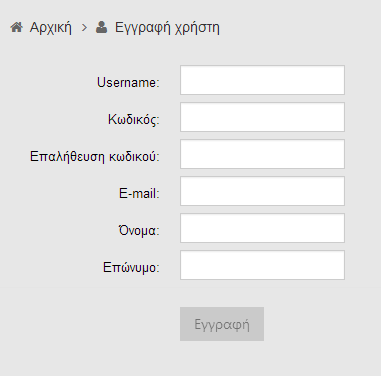Submit the registration form with Εγγραφή

tap(222, 324)
